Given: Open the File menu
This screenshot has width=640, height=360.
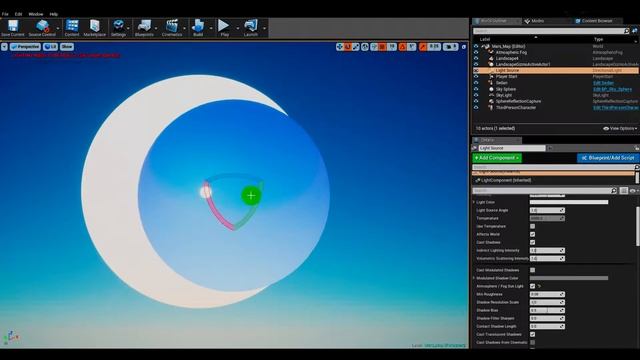Looking at the screenshot, I should (5, 14).
